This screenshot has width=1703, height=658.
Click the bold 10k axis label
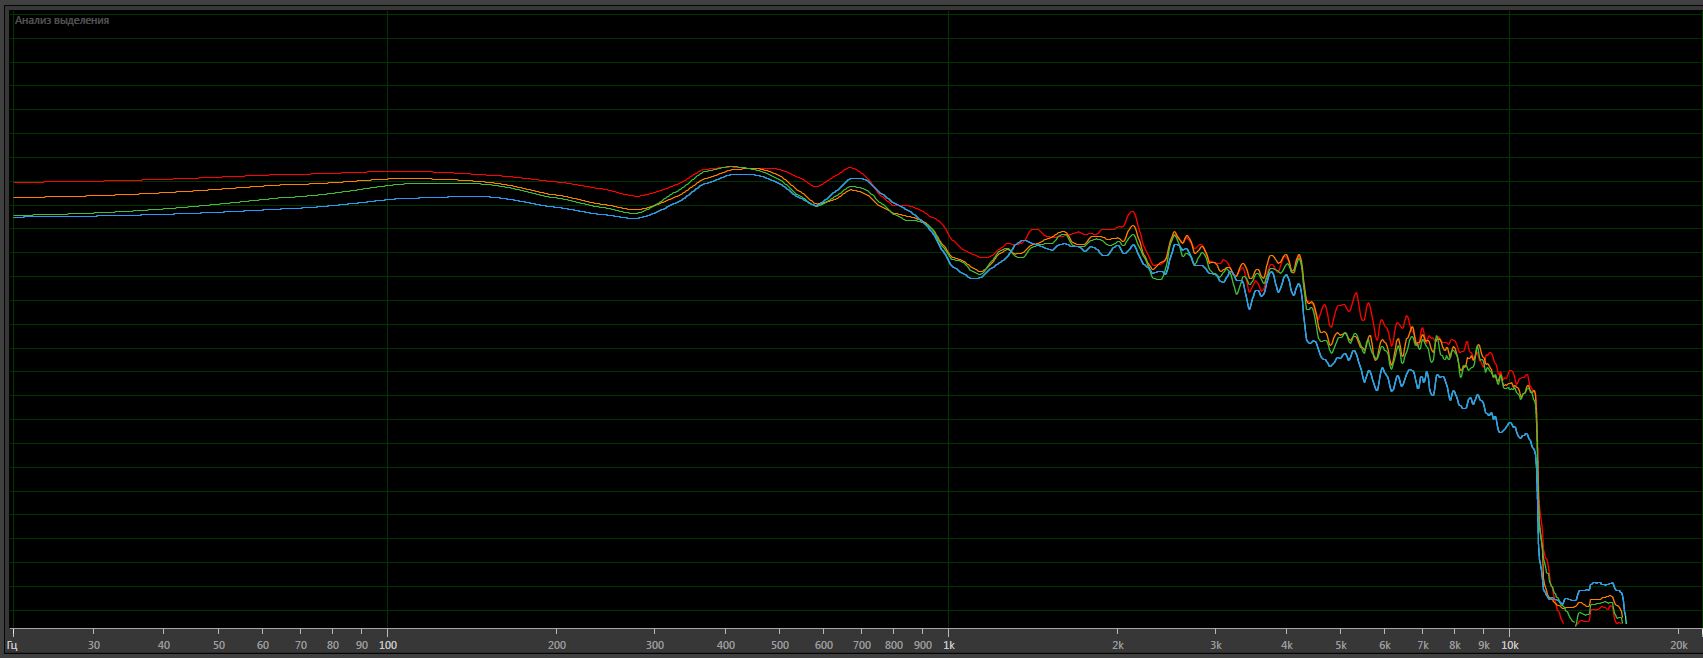click(1510, 645)
